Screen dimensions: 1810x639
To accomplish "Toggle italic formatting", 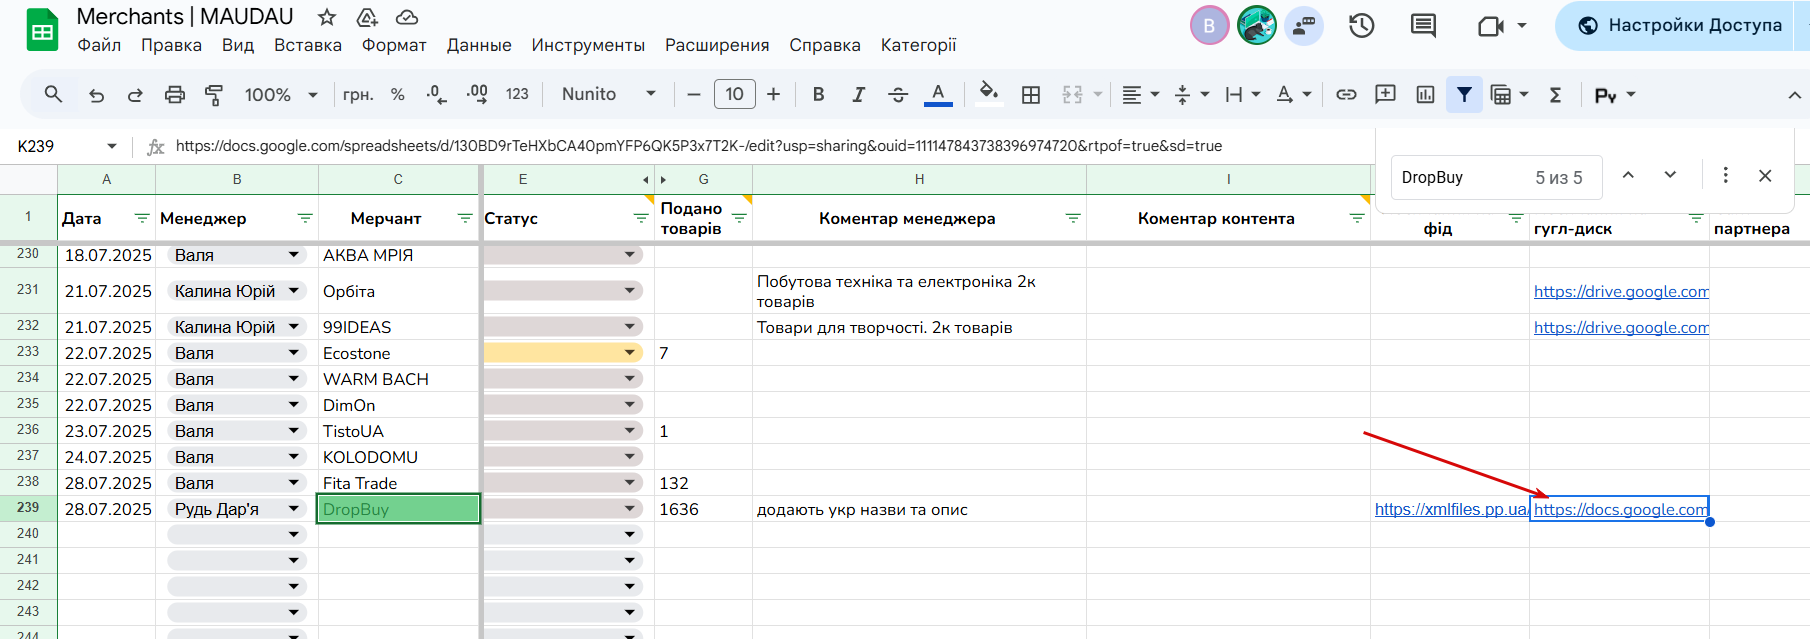I will coord(858,94).
